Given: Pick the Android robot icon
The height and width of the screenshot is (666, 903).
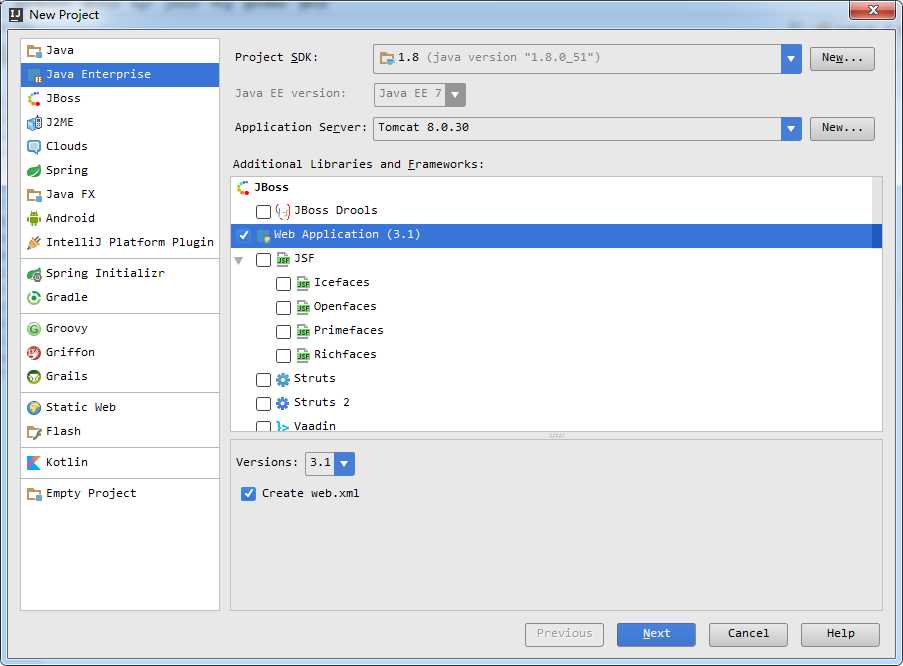Looking at the screenshot, I should pos(34,218).
